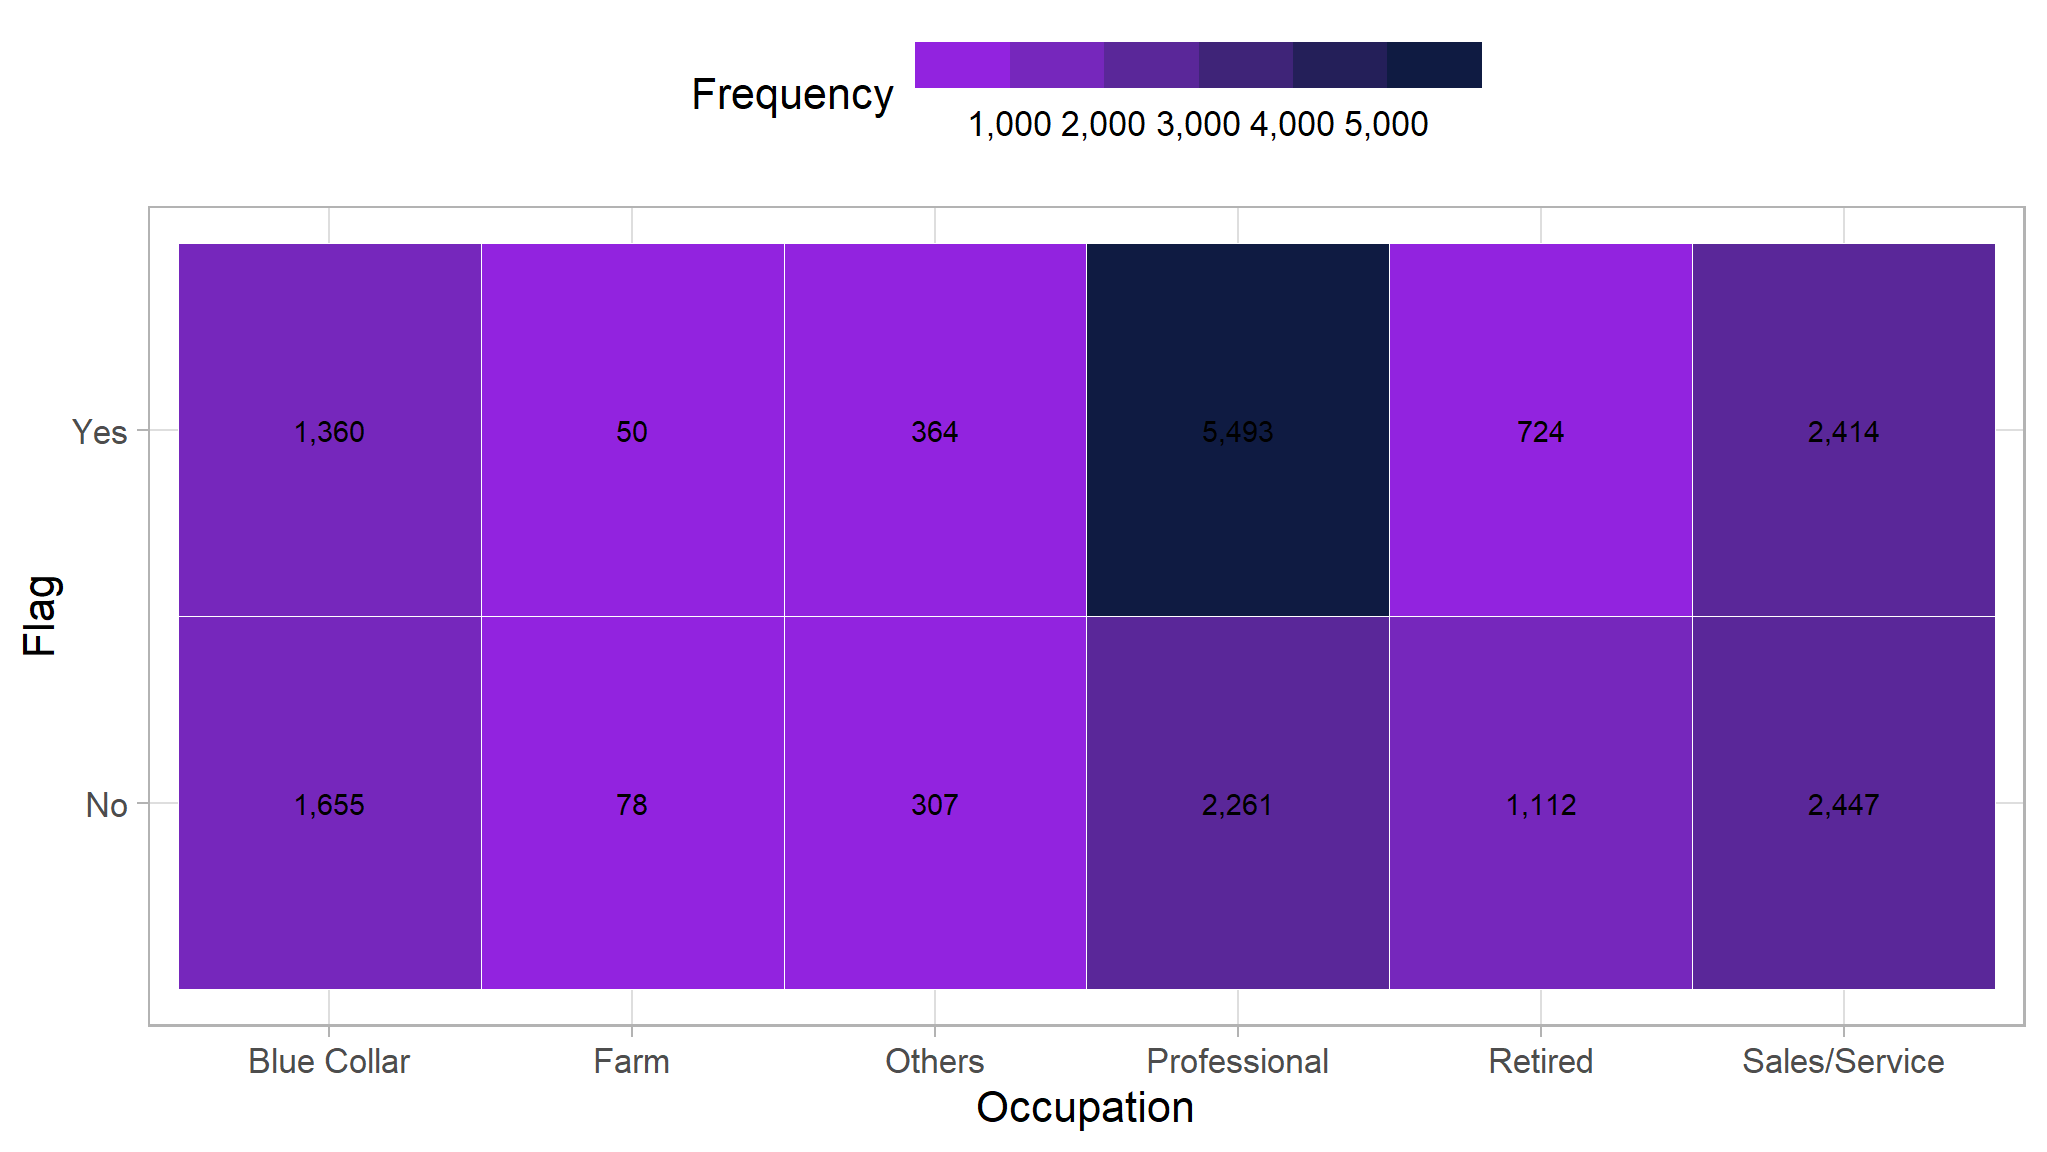2047x1152 pixels.
Task: Select the cell with value 2,261
Action: point(1237,803)
